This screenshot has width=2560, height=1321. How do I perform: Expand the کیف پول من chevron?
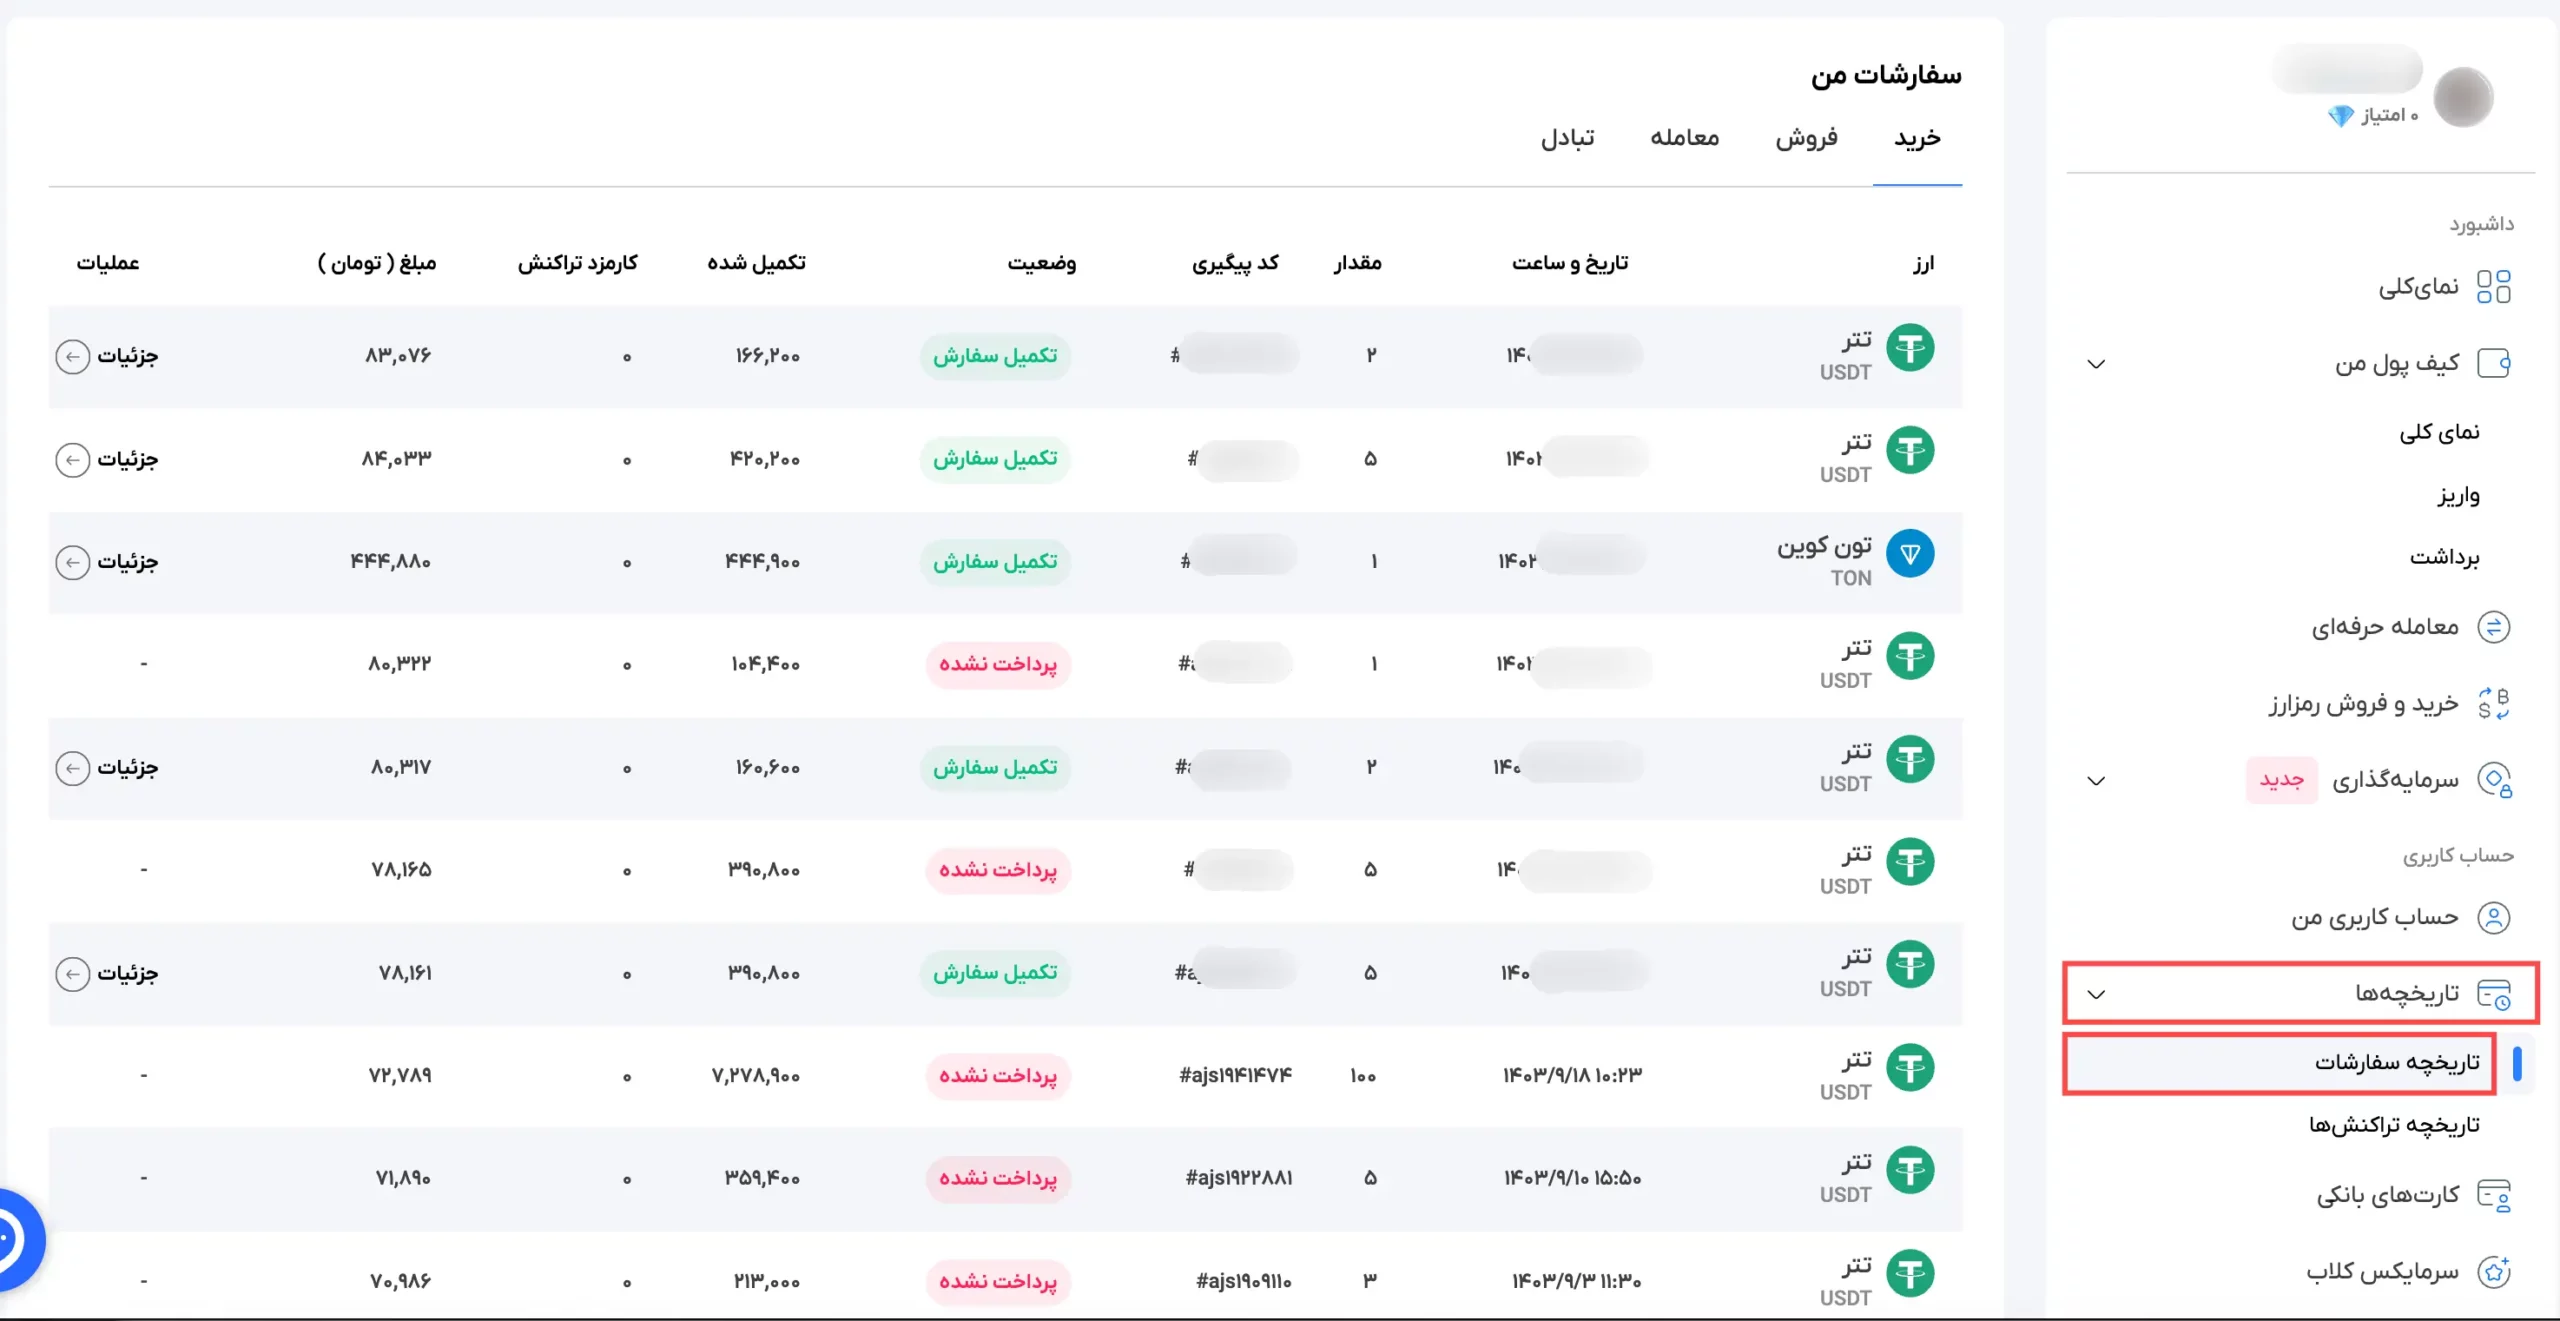click(x=2097, y=364)
